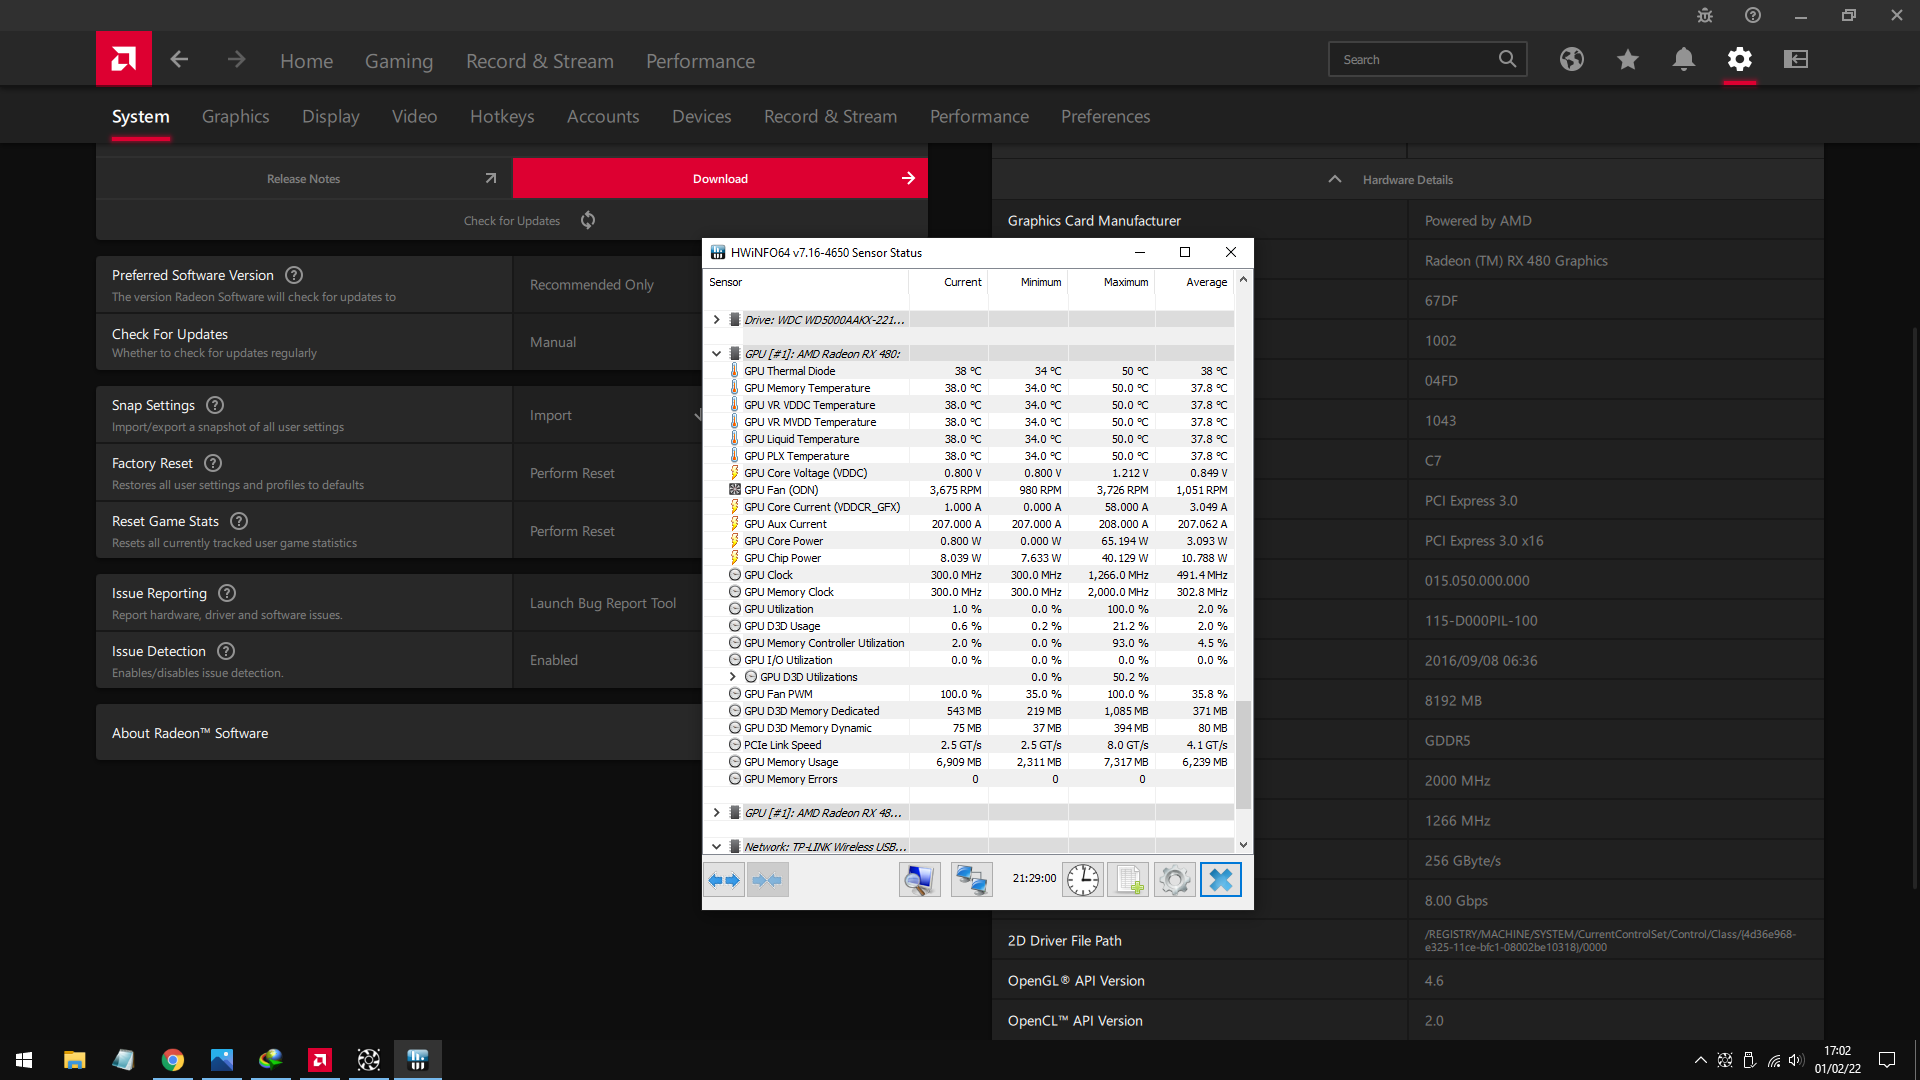Click HWiNFO scrollbar up arrow
Screen dimensions: 1920x1080
pos(1244,279)
